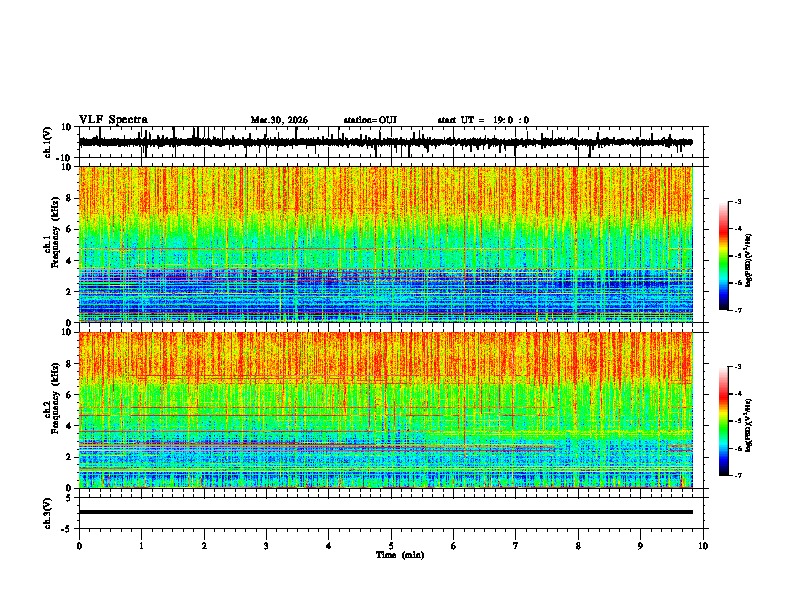Click the flat ch.3 voltage trace line
The height and width of the screenshot is (612, 792).
pos(386,512)
